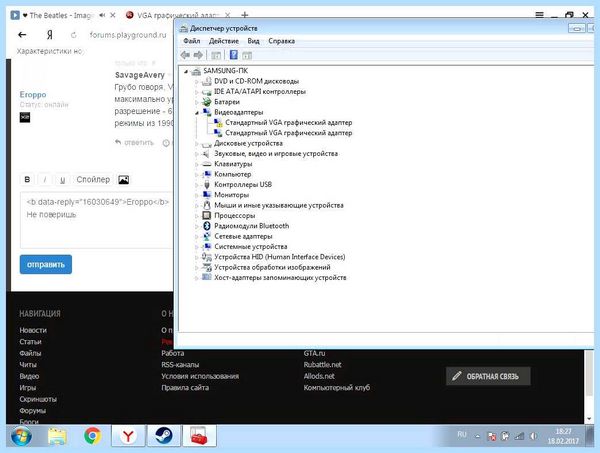Screen dimensions: 600x453
Task: Click inside the reply text area
Action: (x=96, y=220)
